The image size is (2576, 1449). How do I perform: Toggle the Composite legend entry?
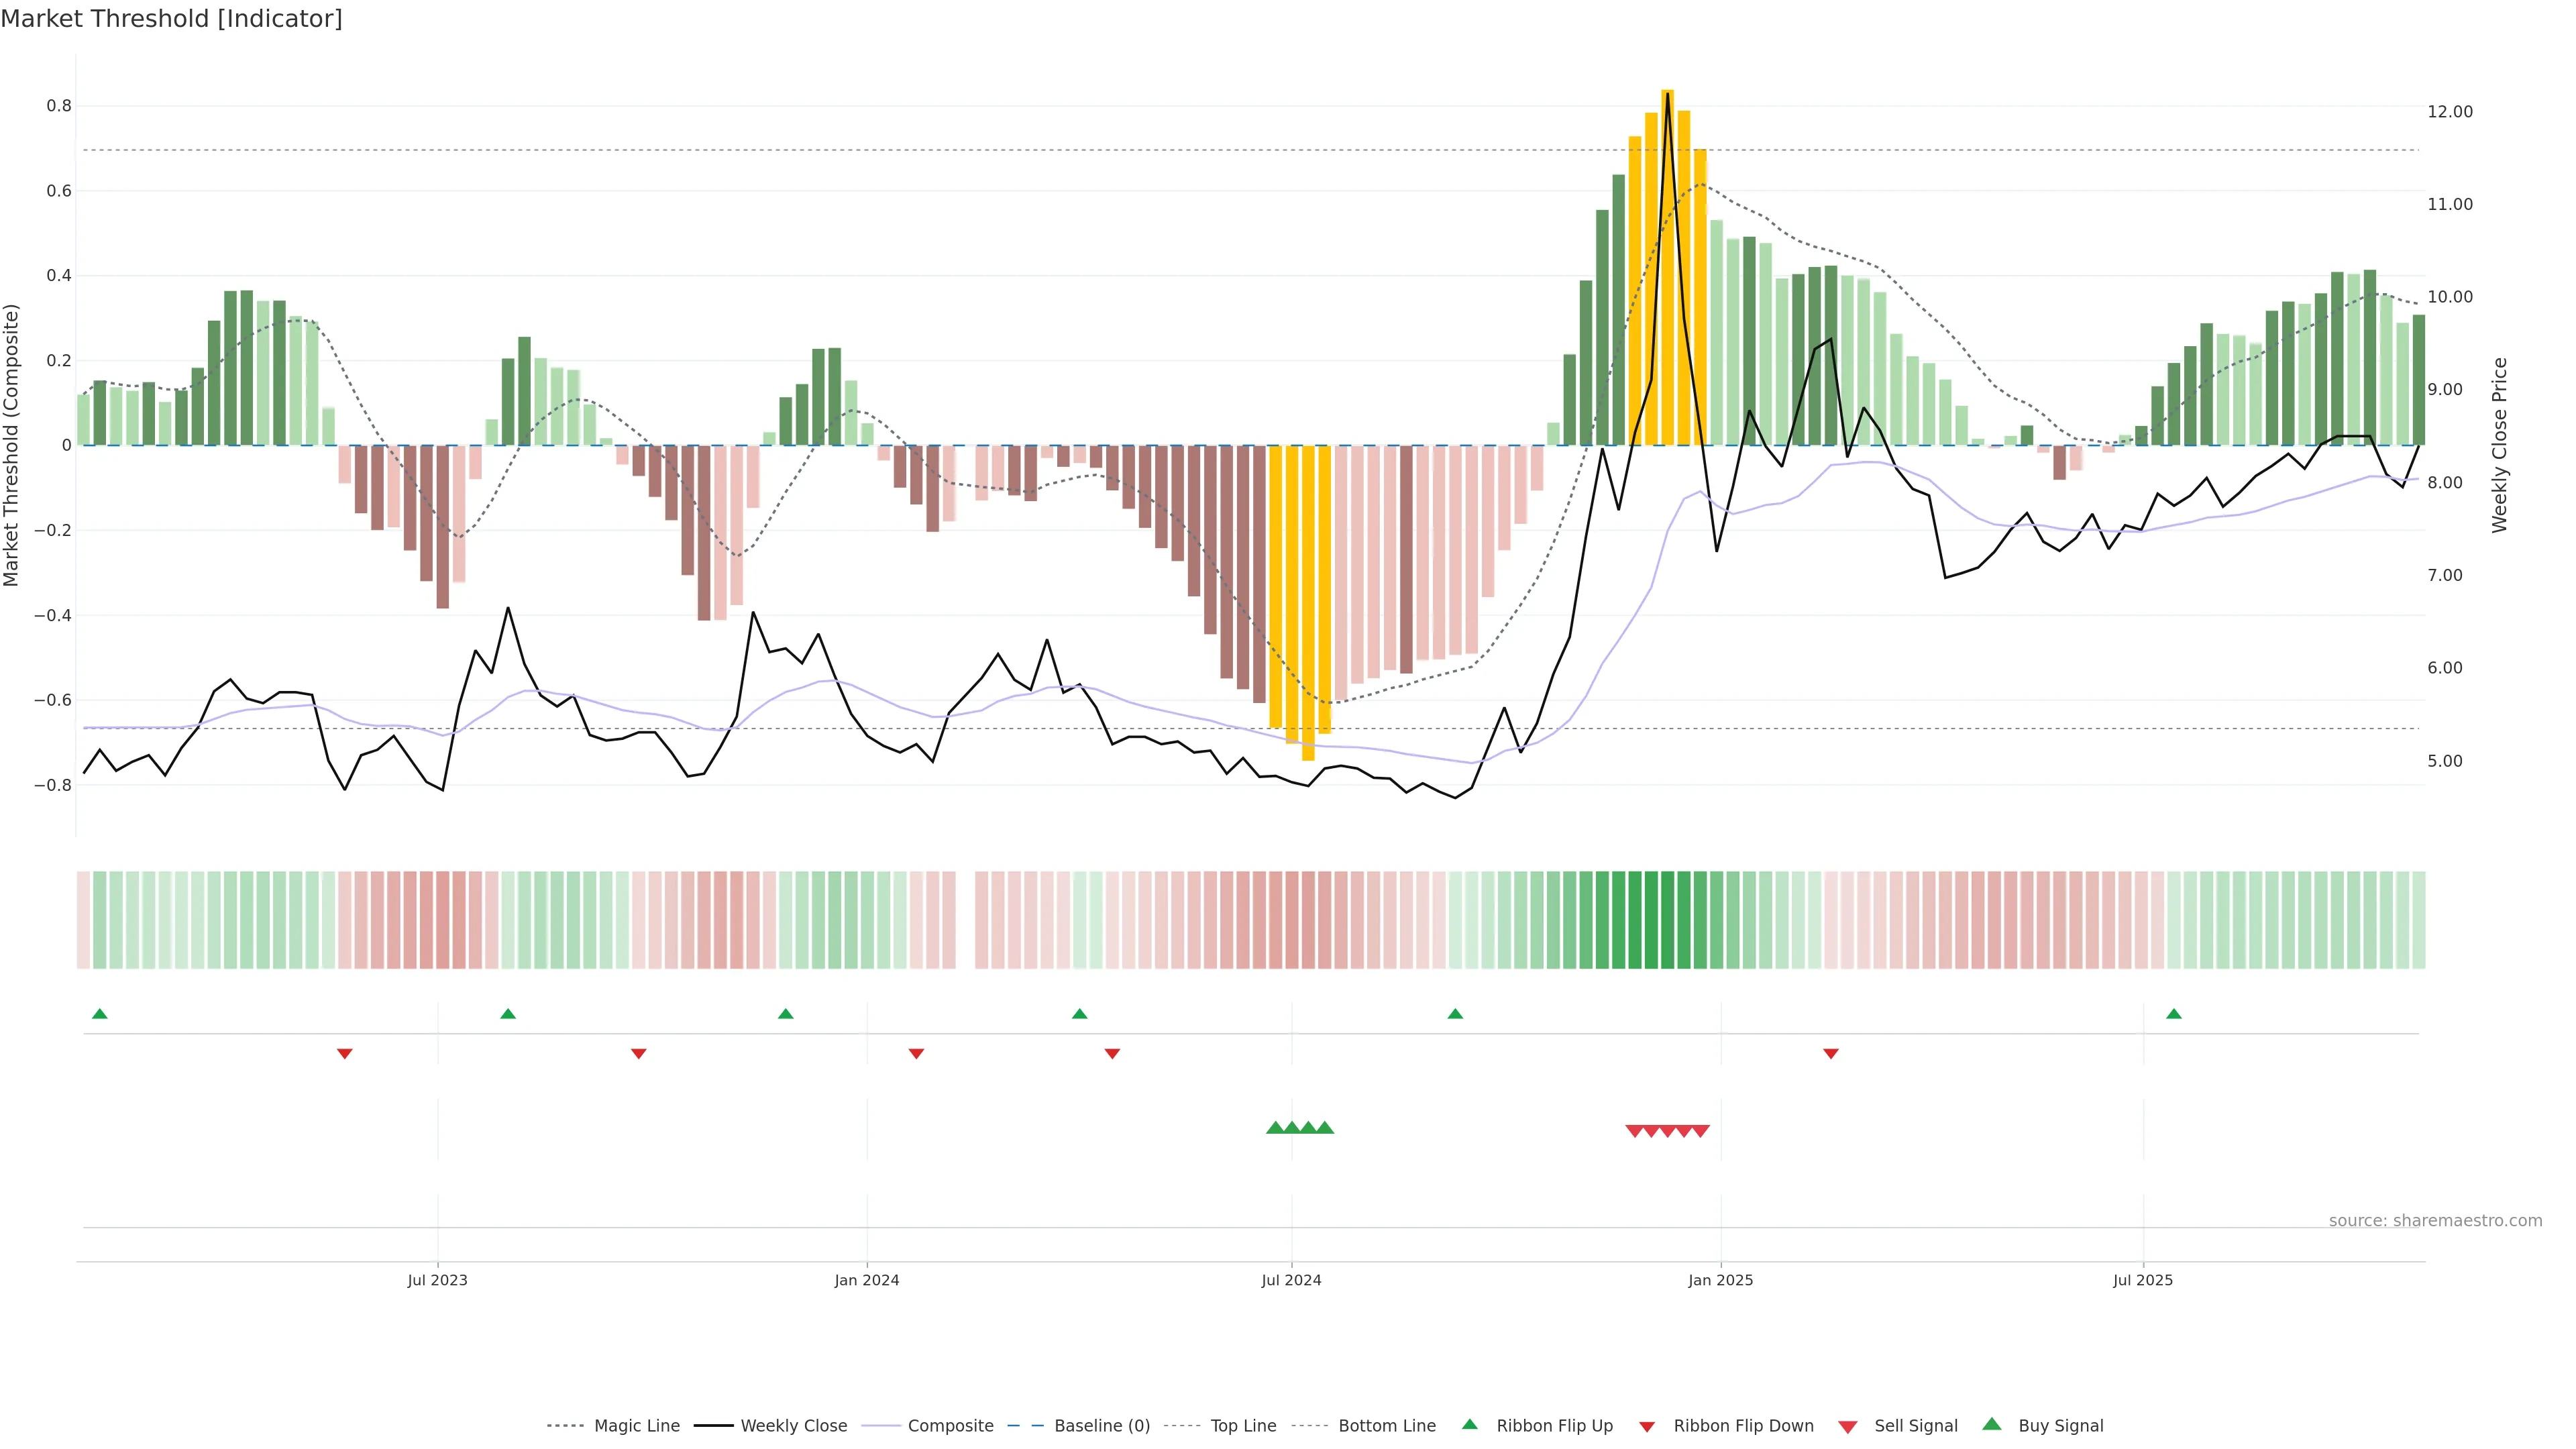pos(950,1426)
